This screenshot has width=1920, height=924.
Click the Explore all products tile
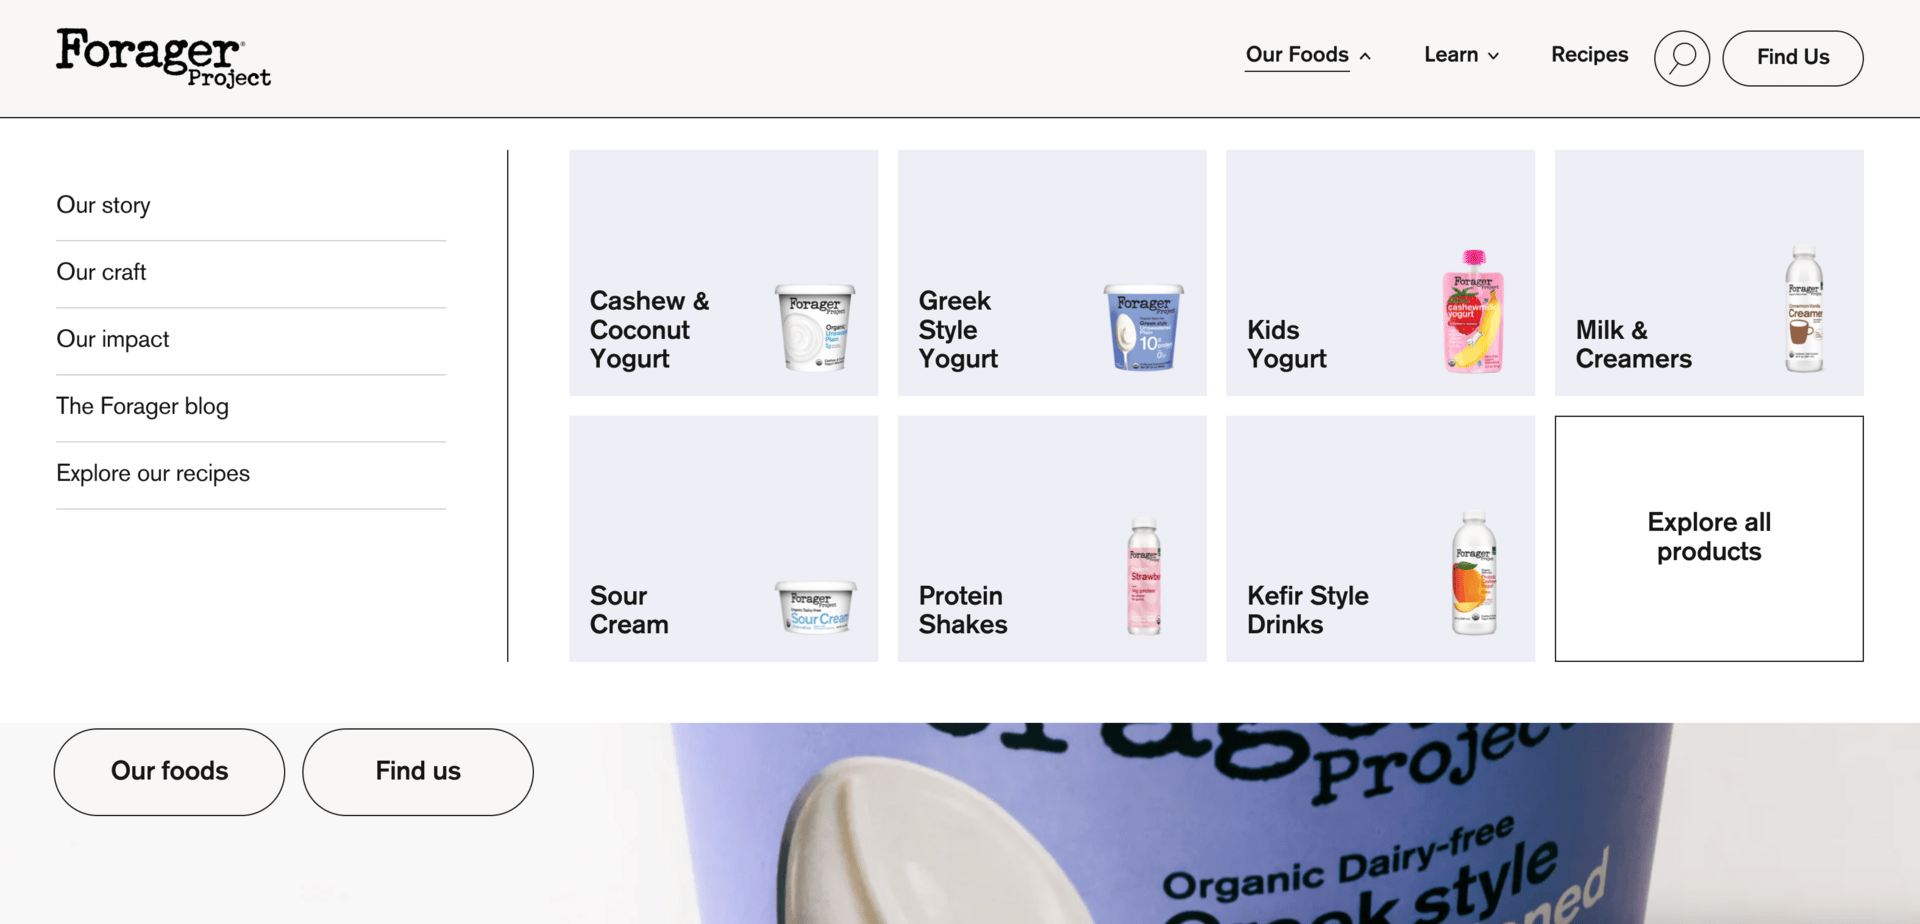(1709, 538)
